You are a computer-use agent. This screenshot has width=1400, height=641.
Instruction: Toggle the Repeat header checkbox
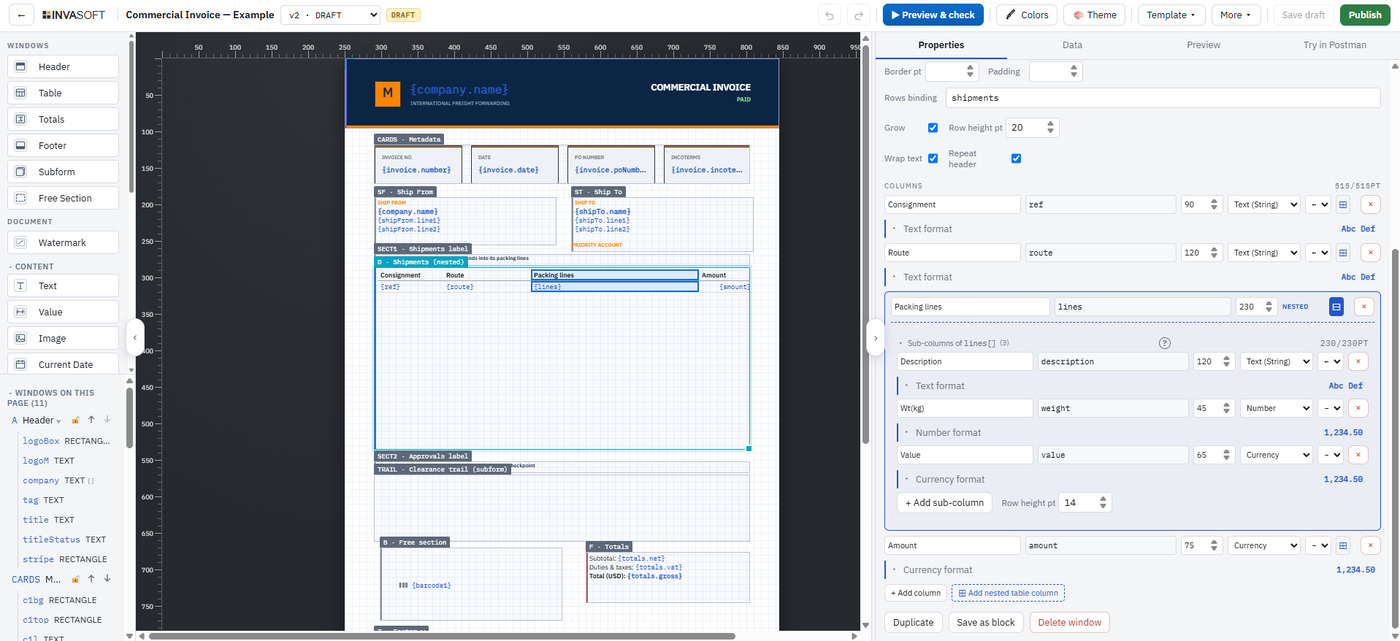click(1016, 158)
